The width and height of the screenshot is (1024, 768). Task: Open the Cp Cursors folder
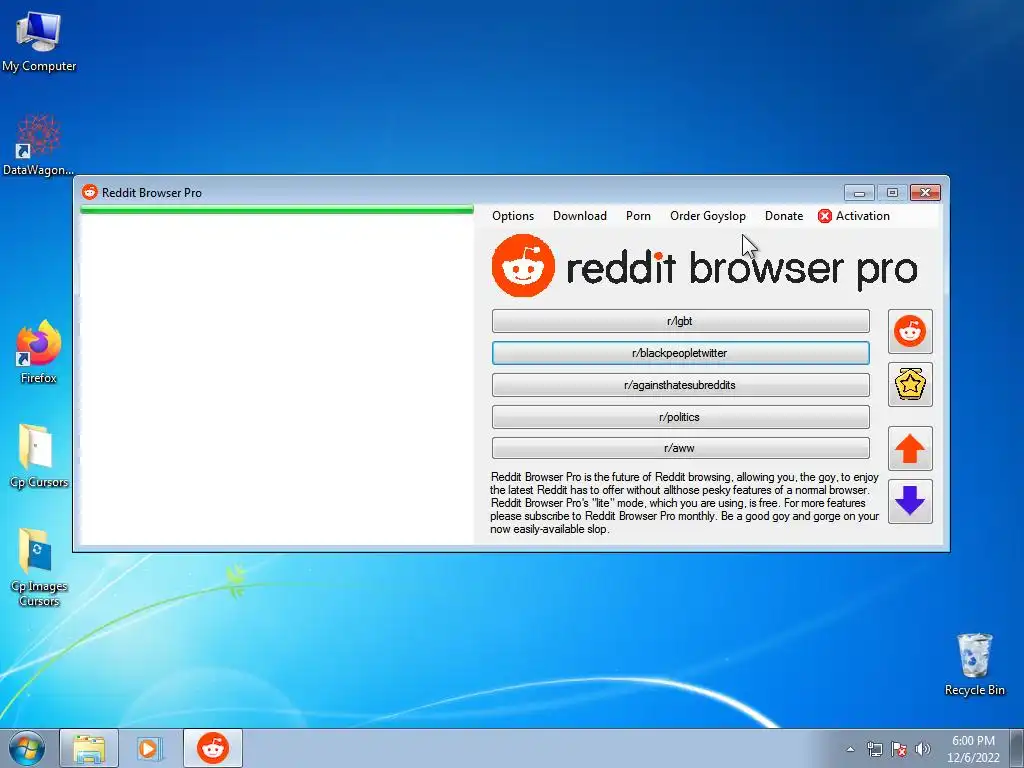39,456
